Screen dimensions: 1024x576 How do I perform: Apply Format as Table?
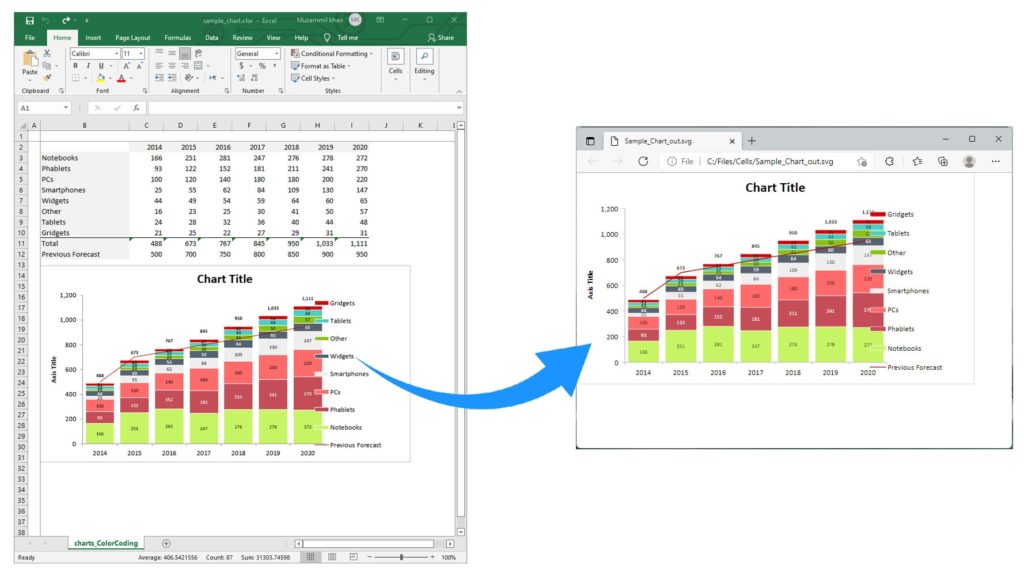322,65
